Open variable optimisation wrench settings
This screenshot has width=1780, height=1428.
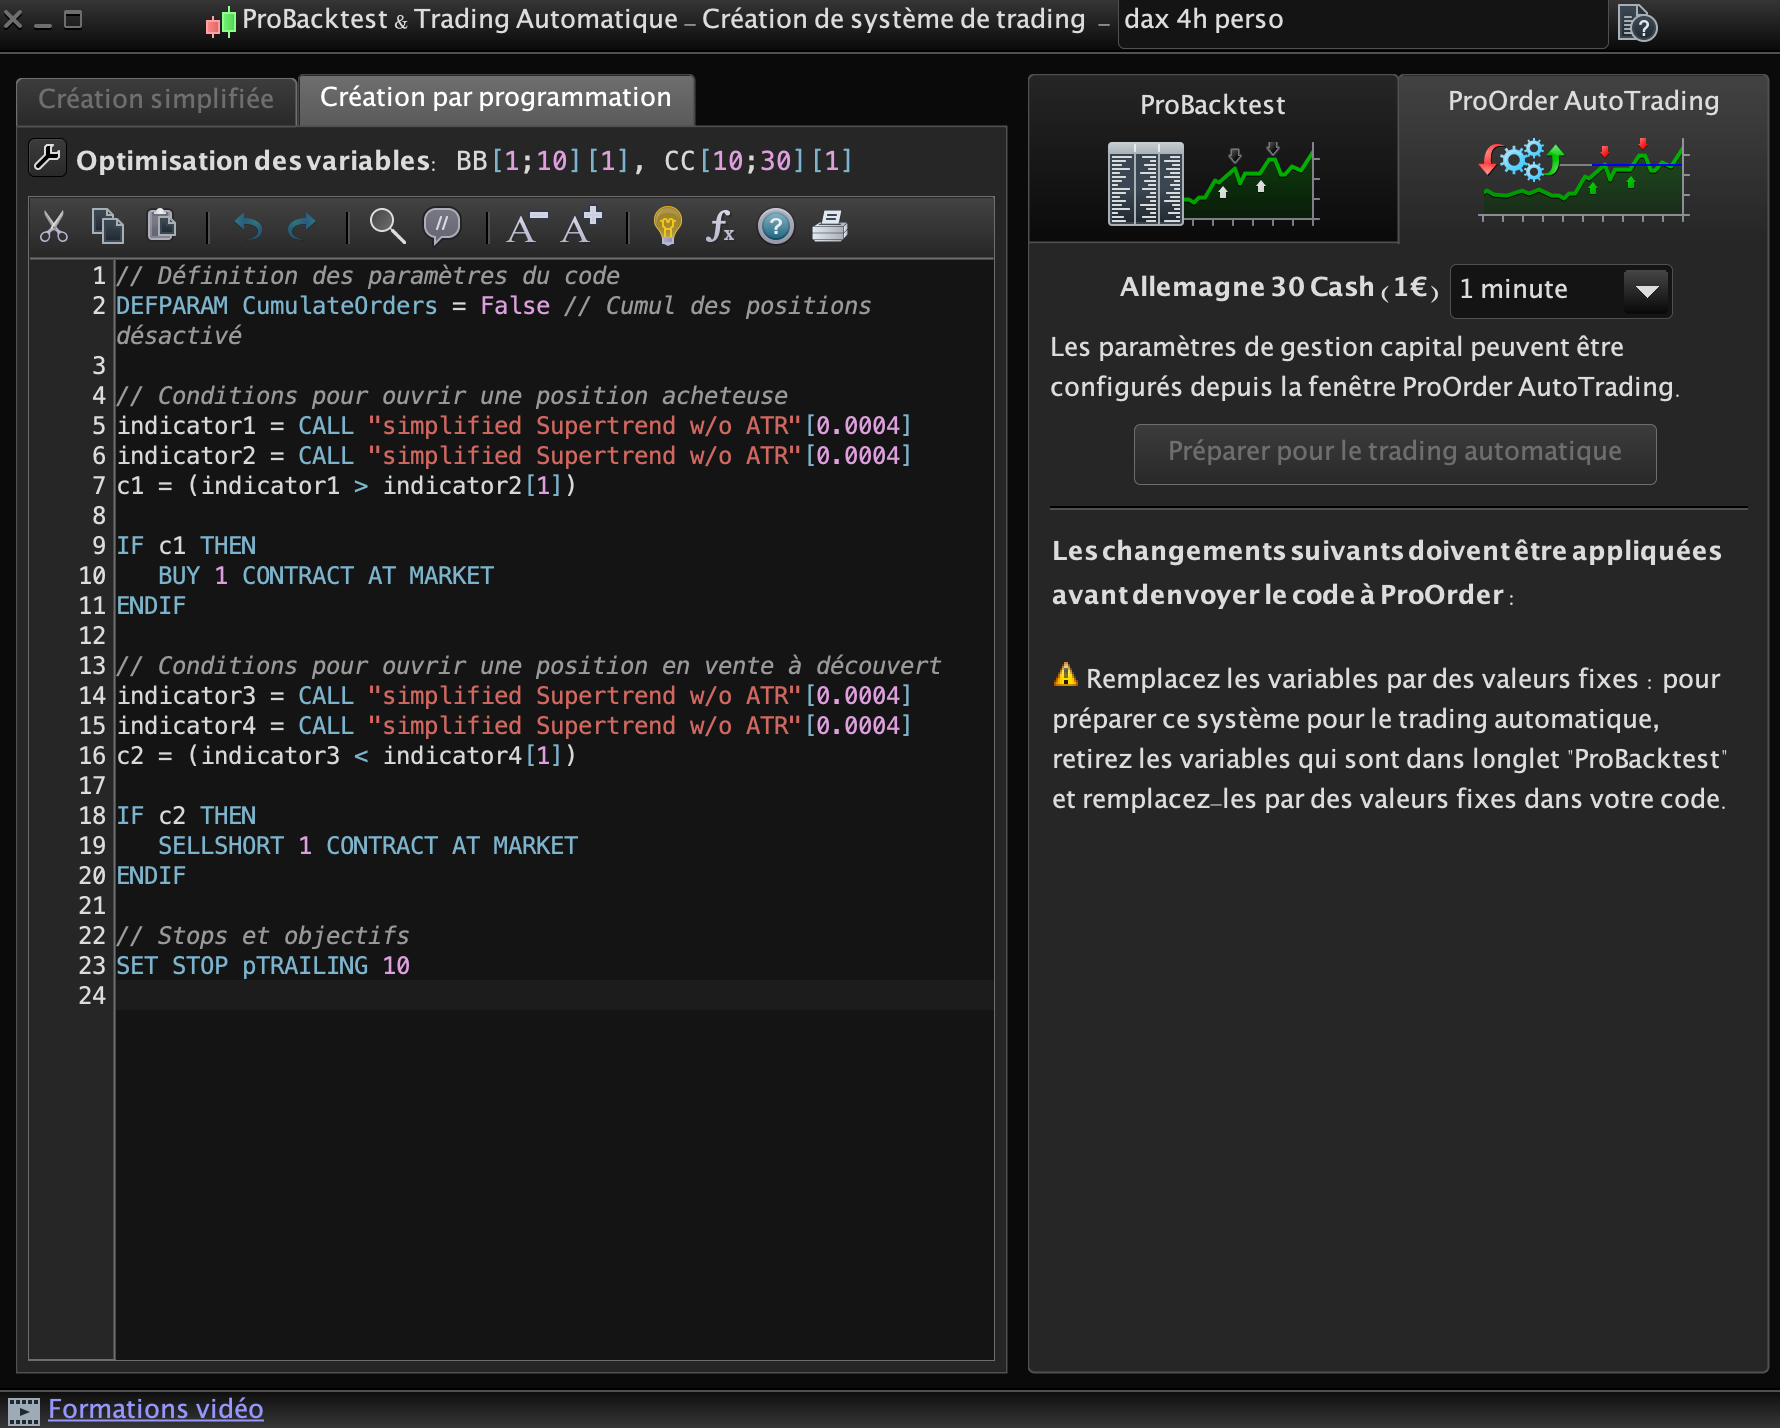point(47,158)
